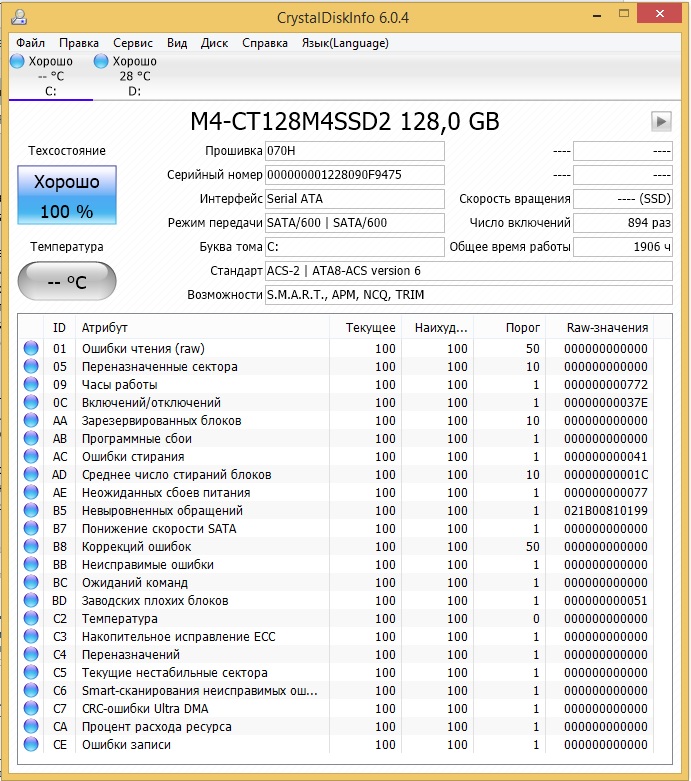This screenshot has width=691, height=781.
Task: Click raw value 0000000037E
Action: pyautogui.click(x=605, y=402)
